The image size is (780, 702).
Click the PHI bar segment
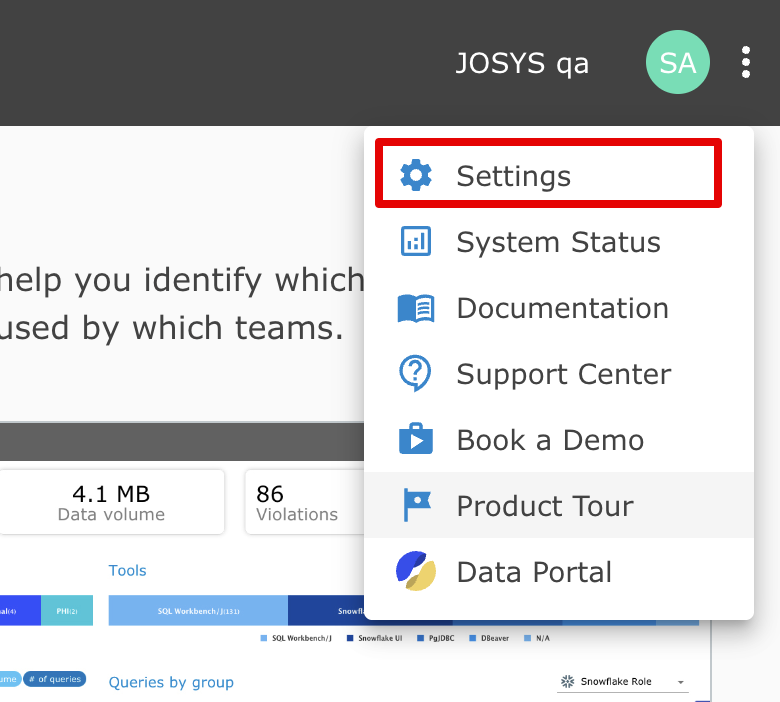(67, 610)
